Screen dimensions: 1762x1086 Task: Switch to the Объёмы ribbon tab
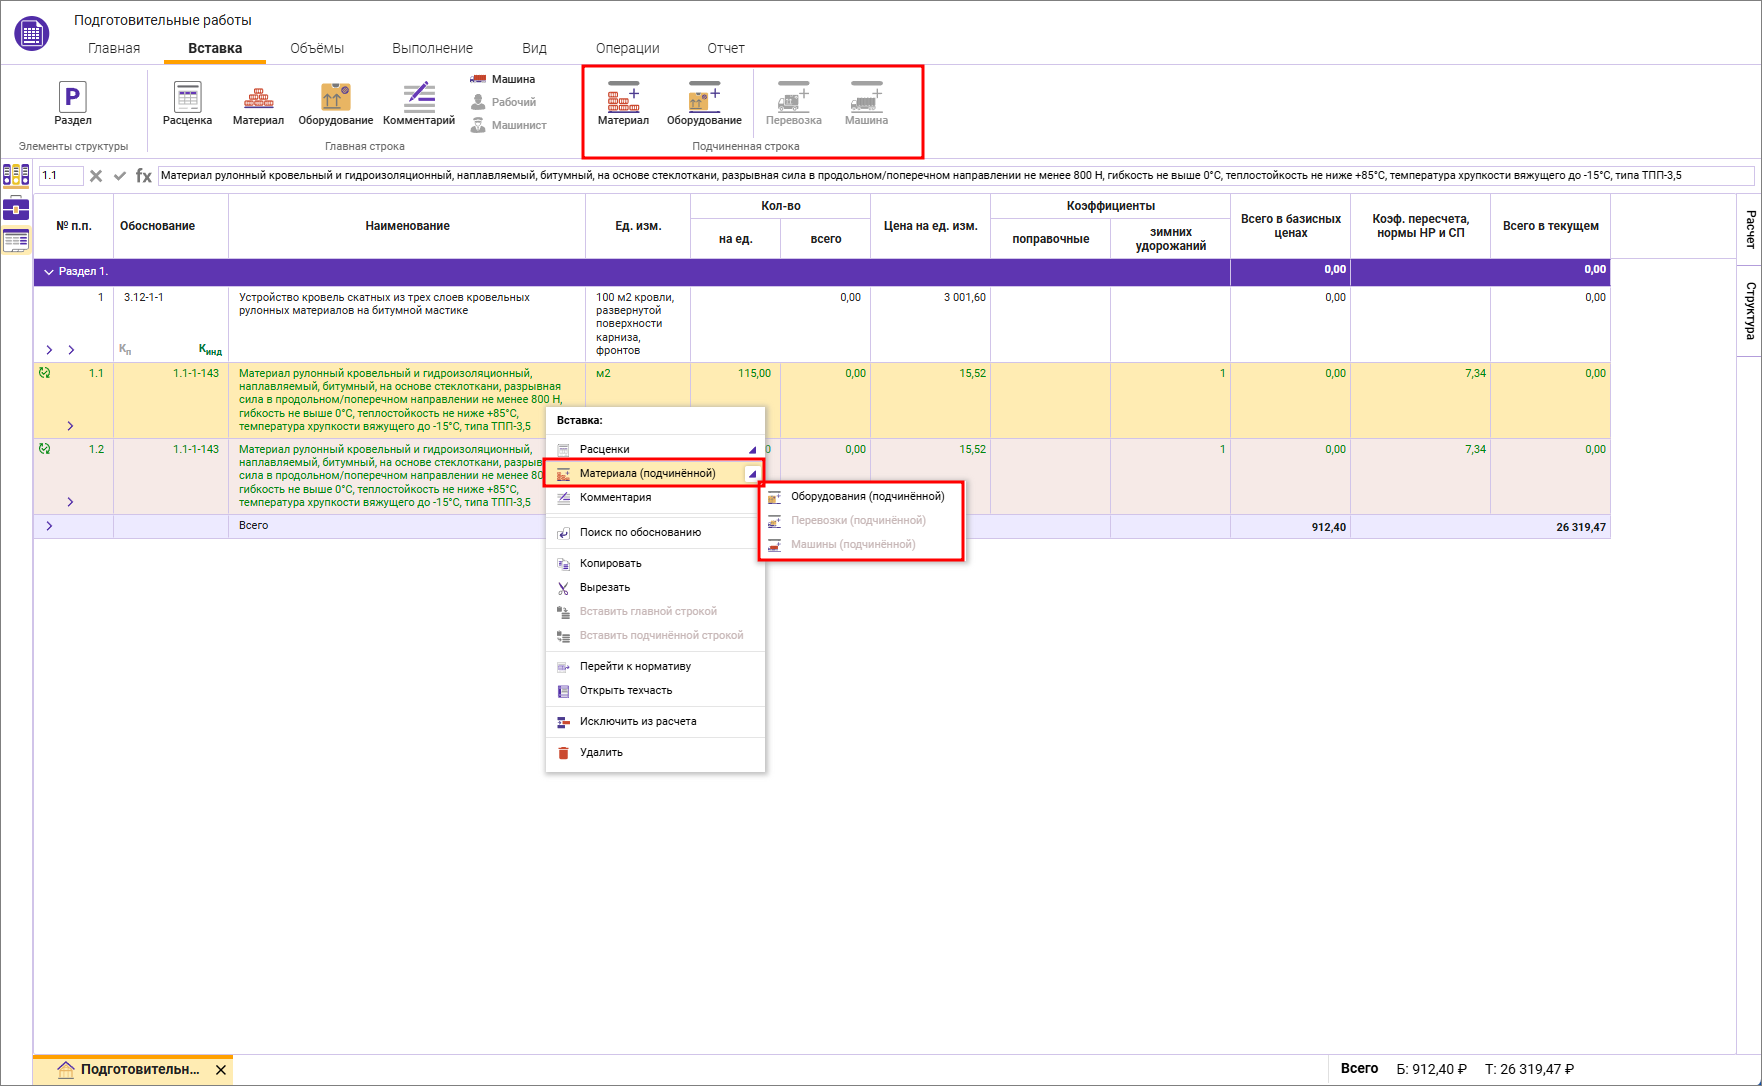click(x=317, y=48)
